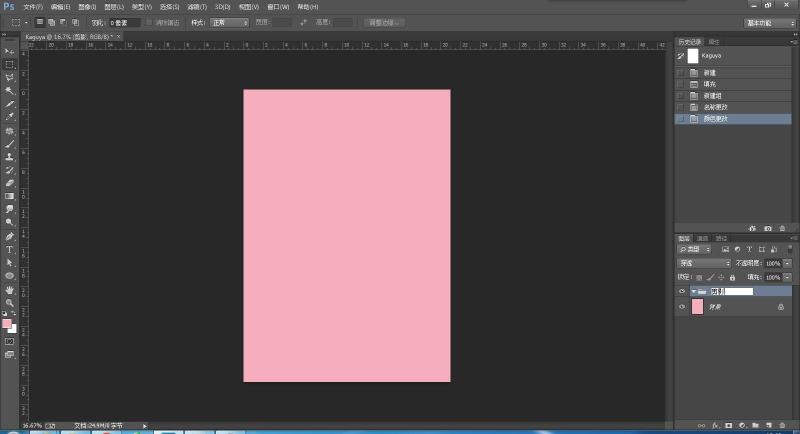Viewport: 800px width, 434px height.
Task: Toggle Quick Mask mode in toolbox
Action: pyautogui.click(x=9, y=341)
